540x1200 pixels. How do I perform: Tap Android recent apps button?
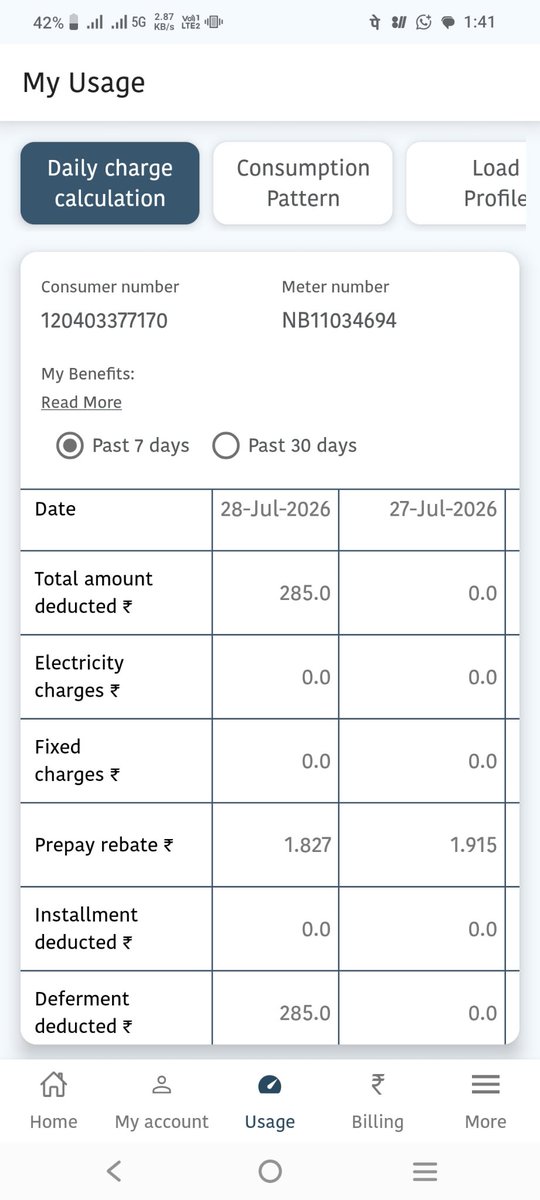[425, 1171]
